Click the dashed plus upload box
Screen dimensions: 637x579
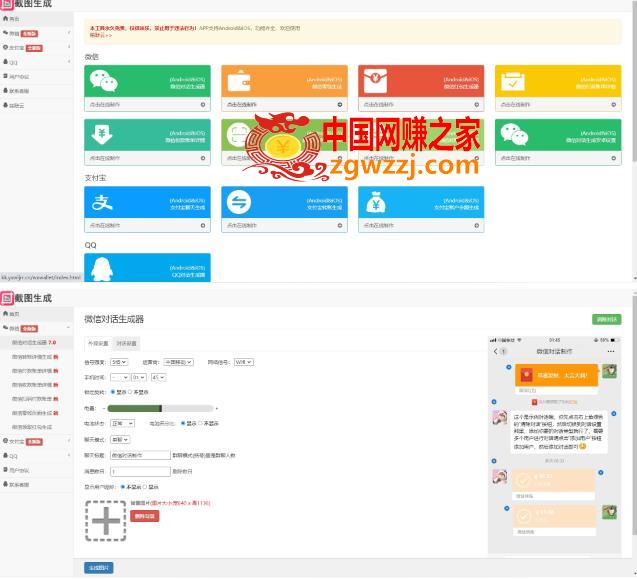106,520
